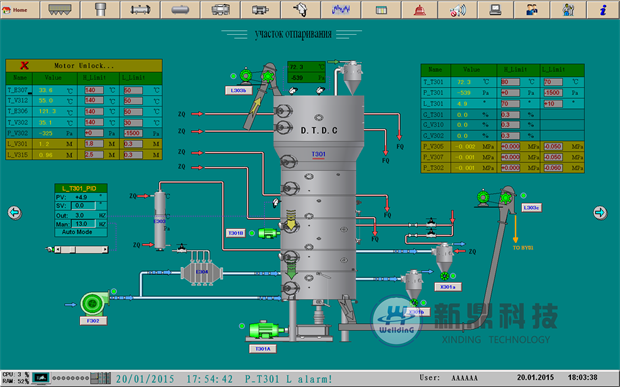Click the X301a valve label
This screenshot has width=620, height=387.
click(448, 287)
